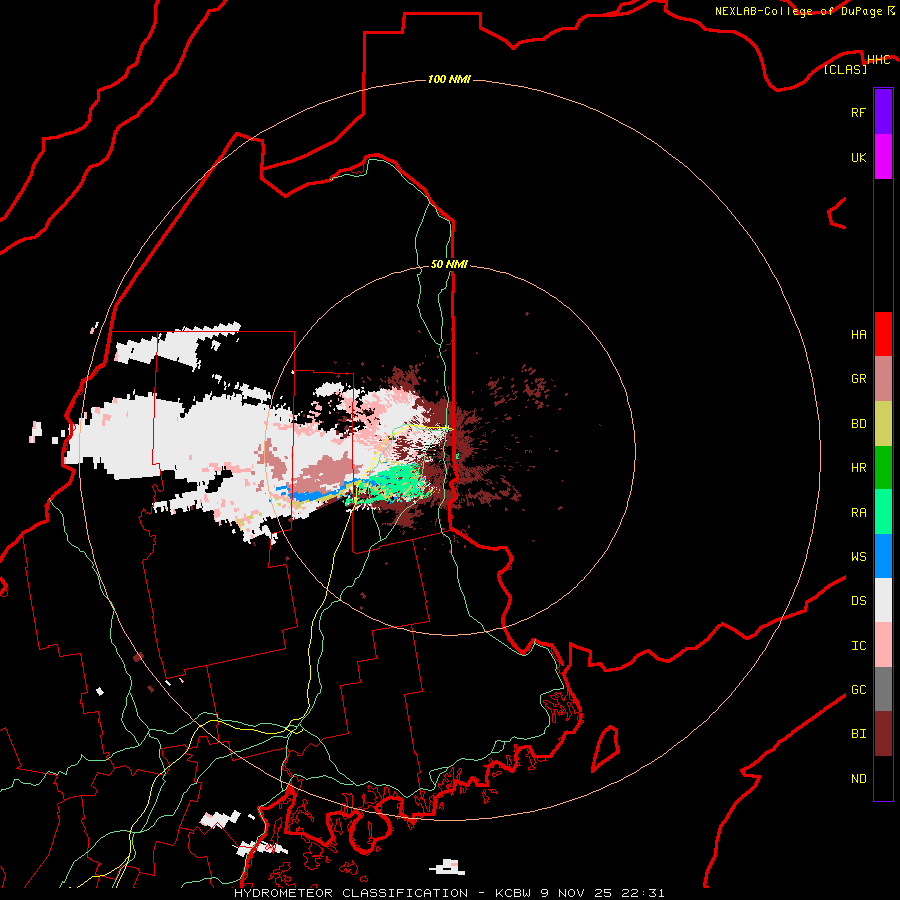Select the light pink IC legend swatch

click(x=883, y=645)
